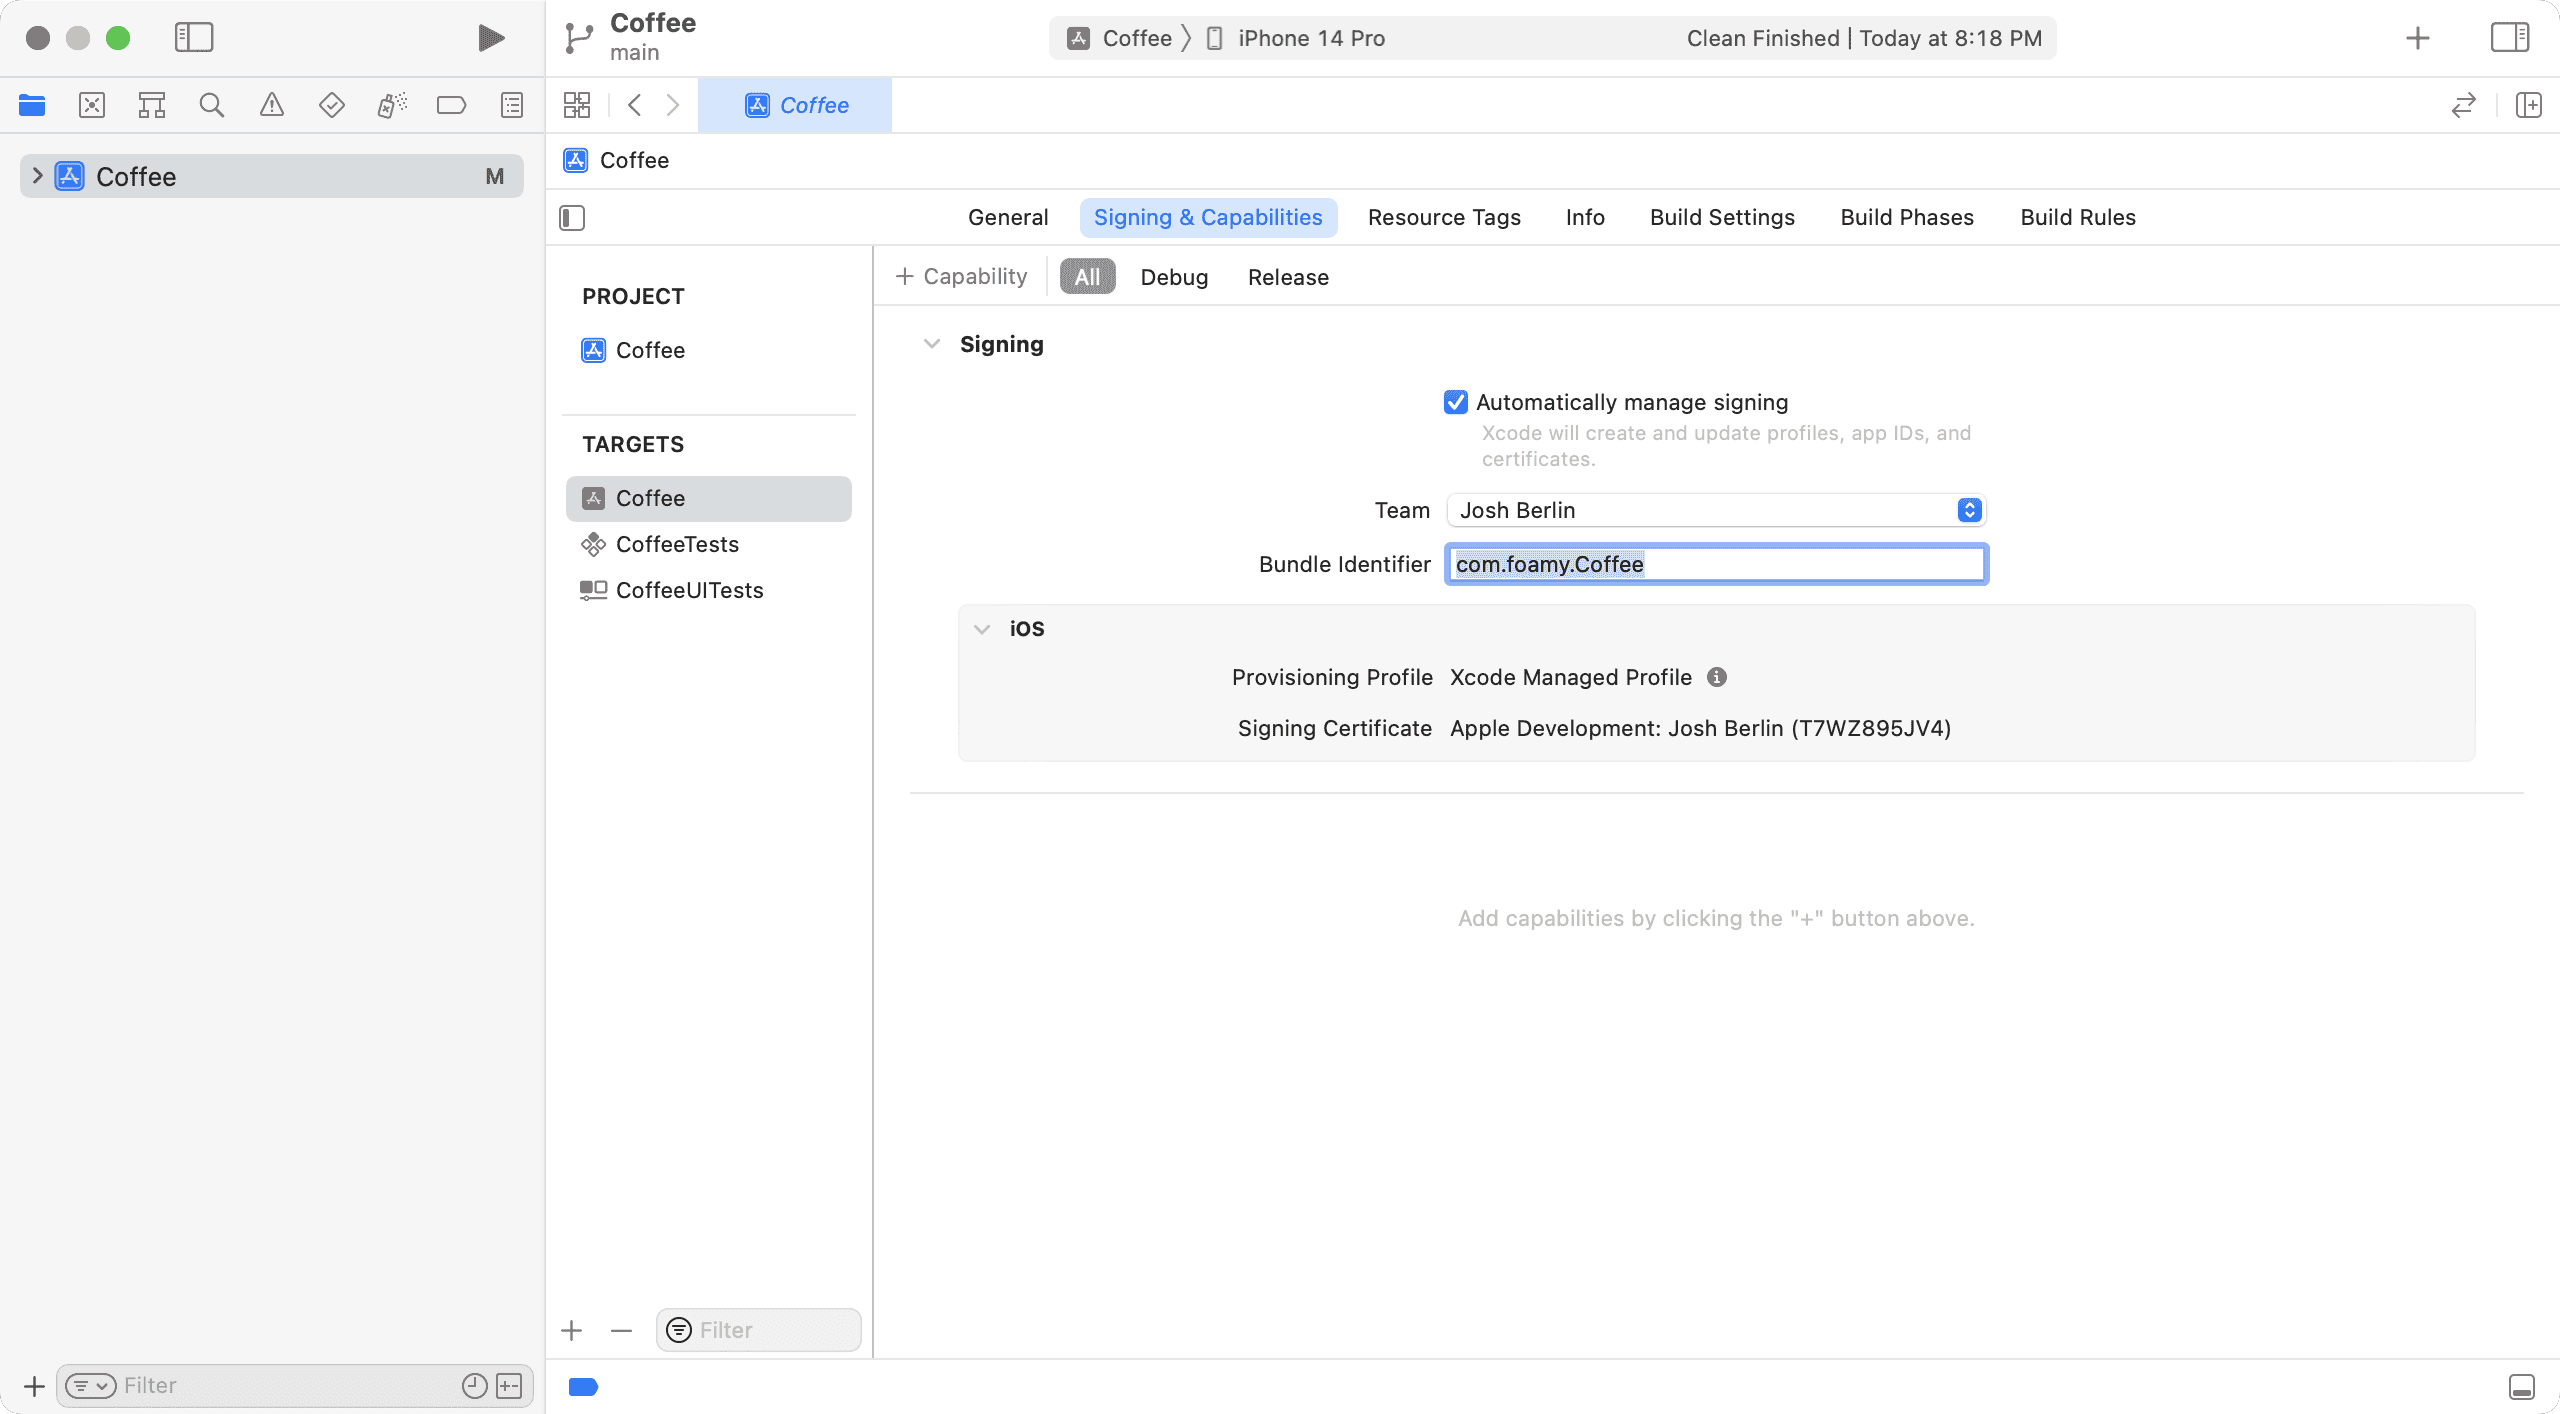Click the Xcode Managed Profile info circle
Image resolution: width=2560 pixels, height=1414 pixels.
tap(1716, 677)
